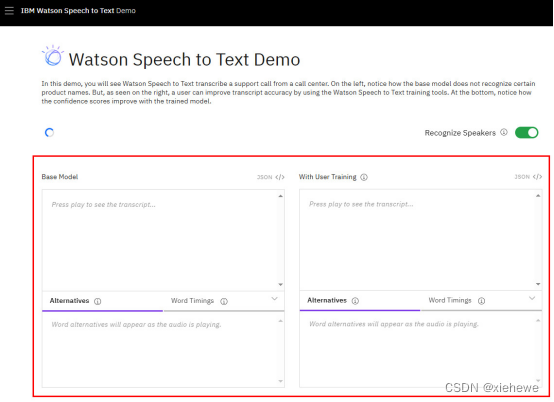Image resolution: width=554 pixels, height=402 pixels.
Task: Click Base Model alternatives scroll-down arrow
Action: click(x=281, y=381)
